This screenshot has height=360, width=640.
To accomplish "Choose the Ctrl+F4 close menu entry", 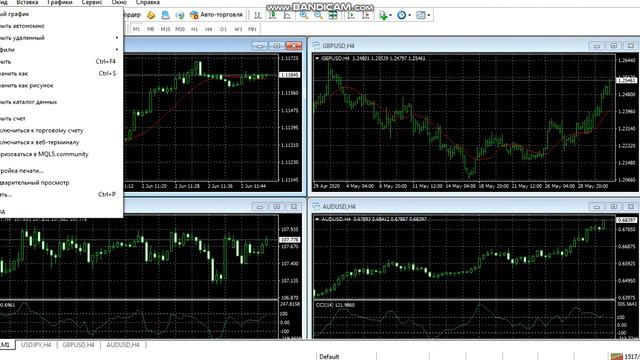I will [x=60, y=61].
